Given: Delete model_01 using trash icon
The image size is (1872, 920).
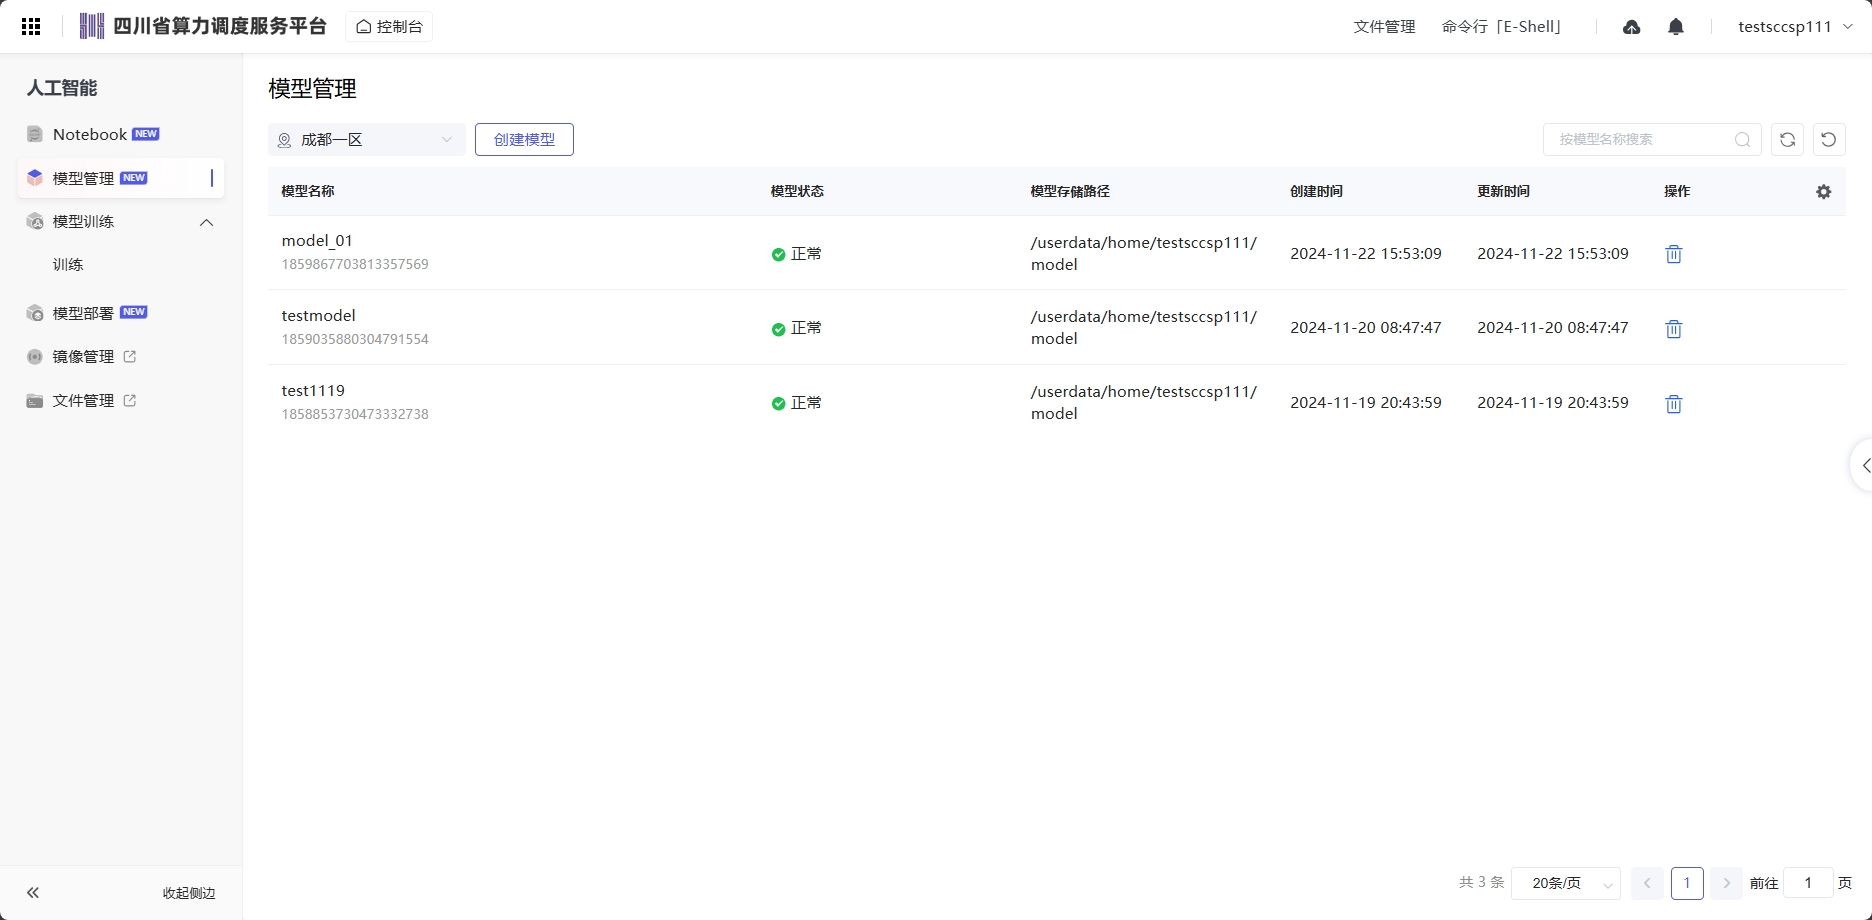Looking at the screenshot, I should 1673,254.
